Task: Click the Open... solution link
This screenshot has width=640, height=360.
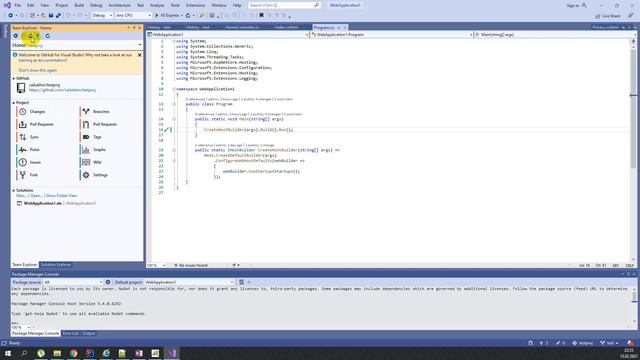Action: (x=36, y=196)
